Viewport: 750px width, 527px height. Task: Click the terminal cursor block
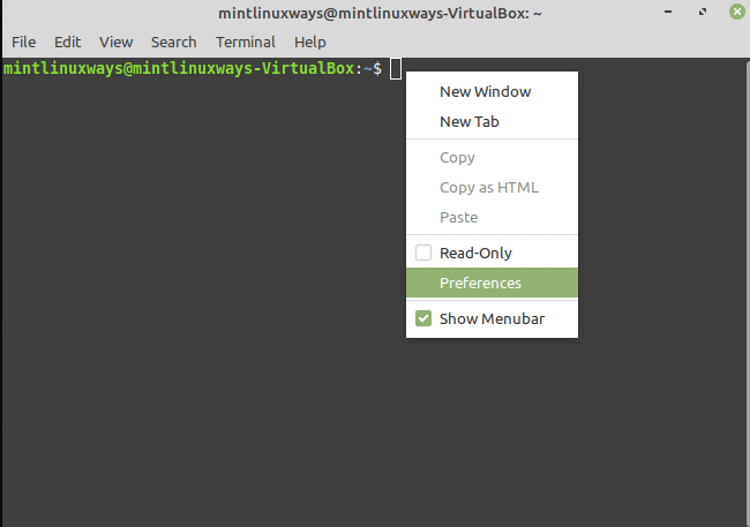point(396,68)
